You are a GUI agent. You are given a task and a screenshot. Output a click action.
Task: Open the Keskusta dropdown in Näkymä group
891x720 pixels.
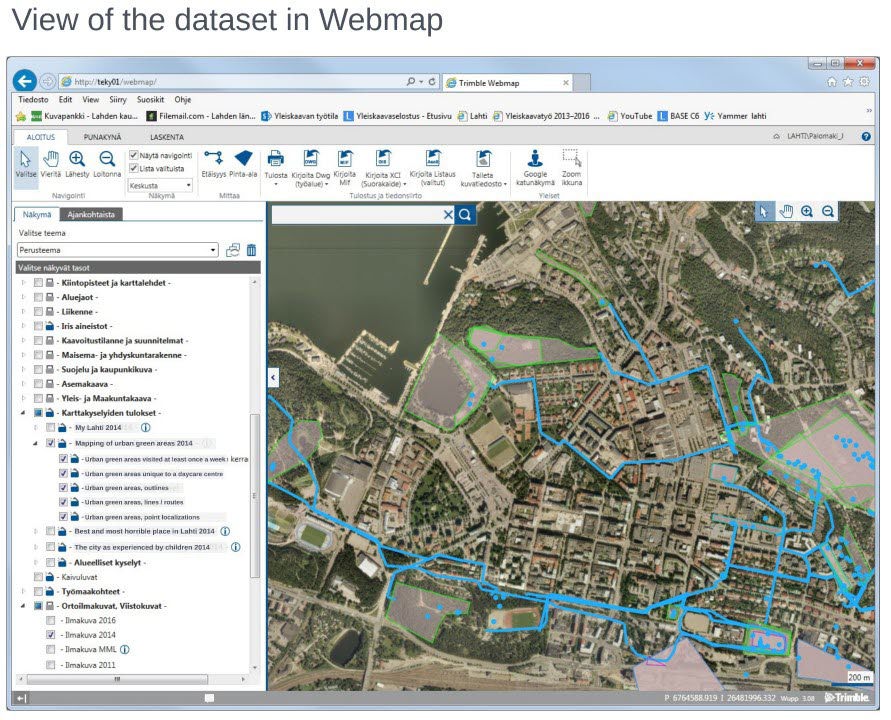point(160,185)
